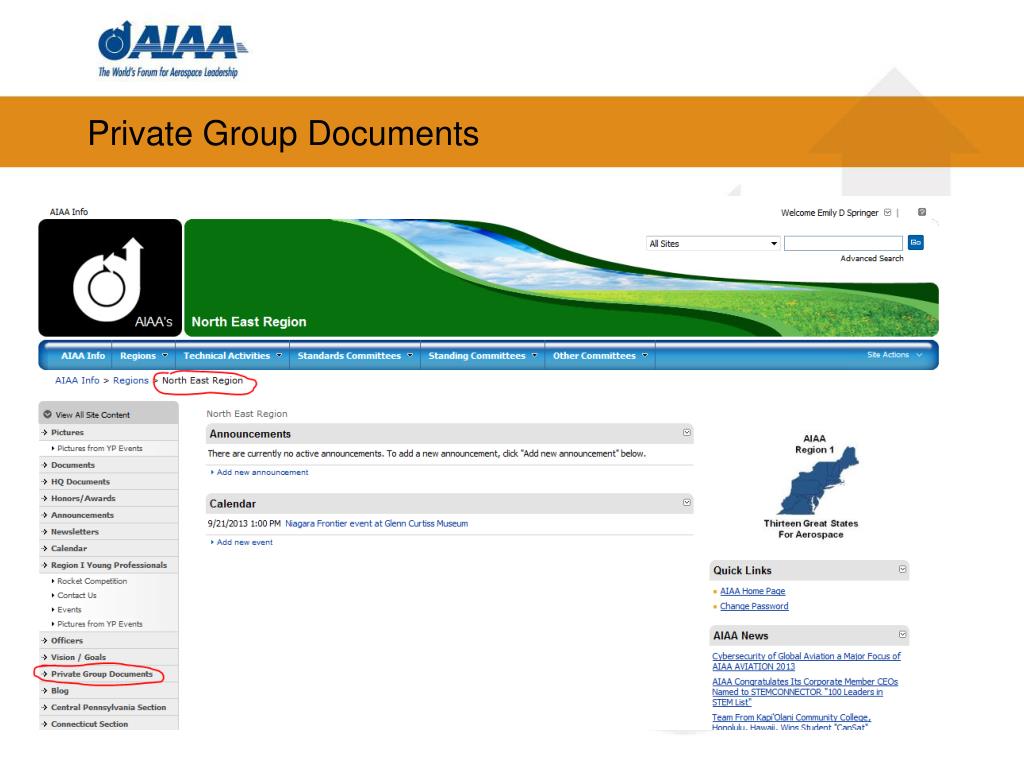Open Officers in the sidebar
The width and height of the screenshot is (1024, 768).
(x=67, y=641)
